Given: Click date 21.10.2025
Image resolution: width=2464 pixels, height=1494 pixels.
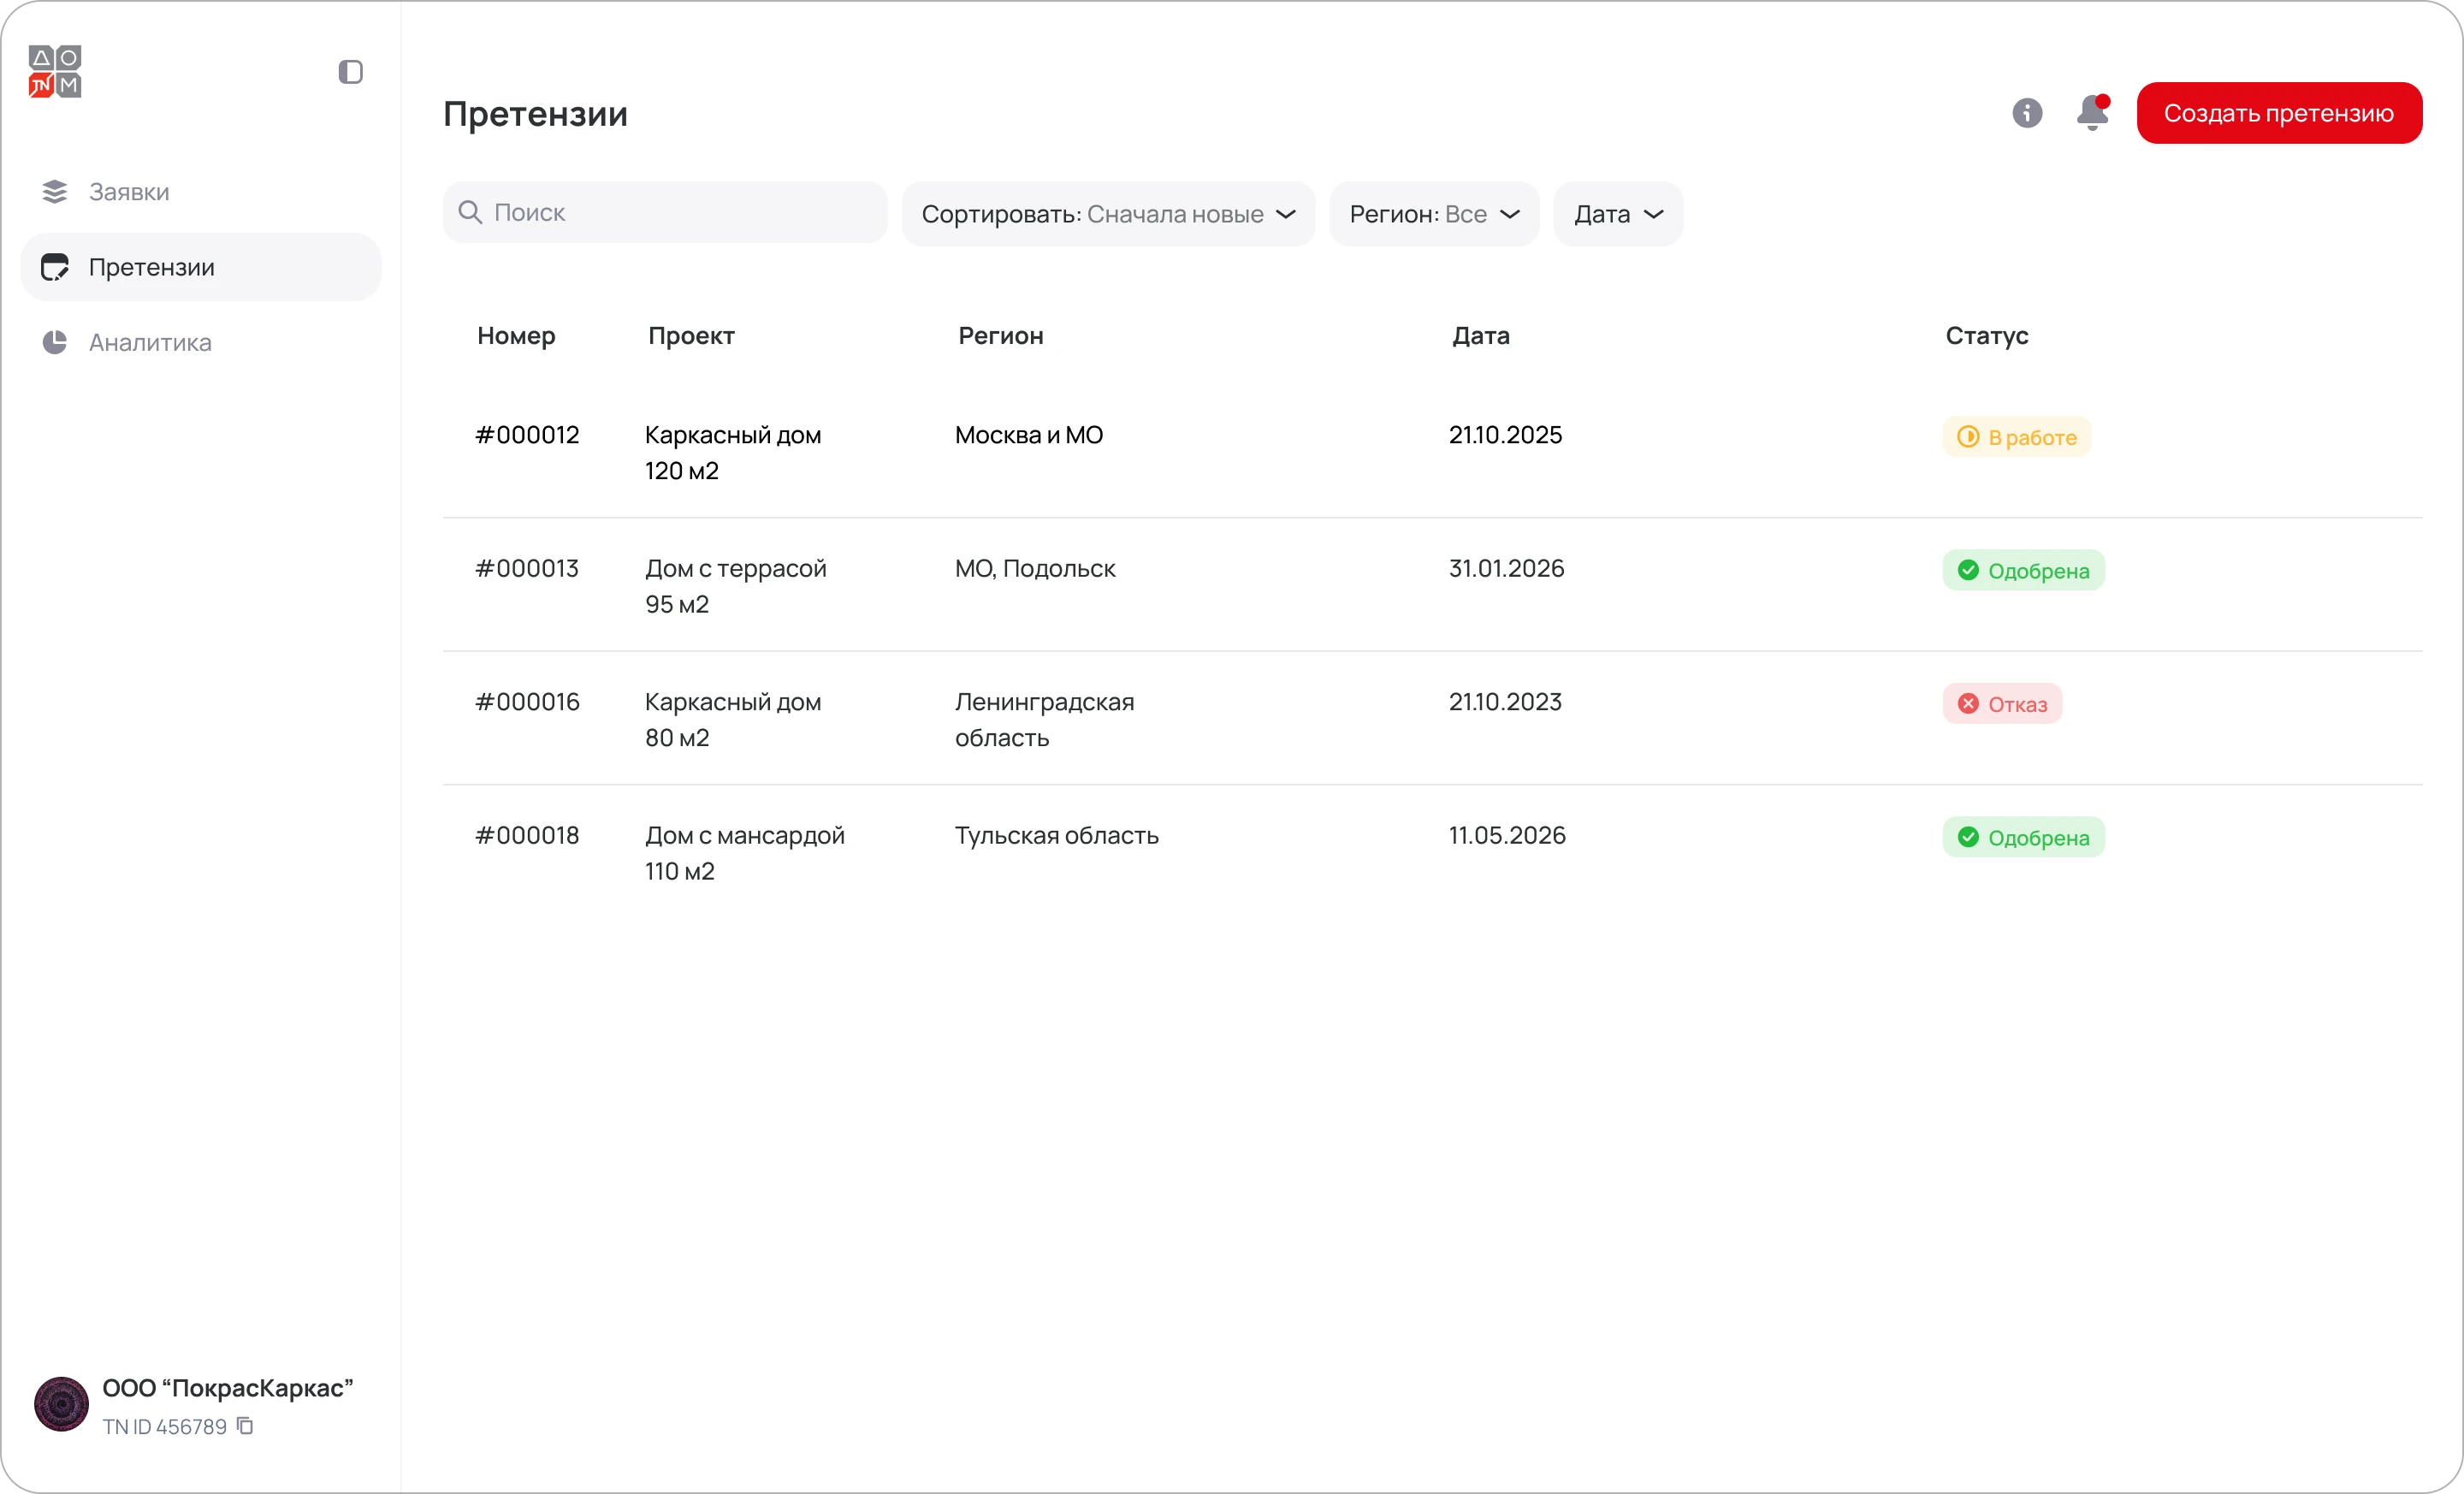Looking at the screenshot, I should pos(1505,435).
